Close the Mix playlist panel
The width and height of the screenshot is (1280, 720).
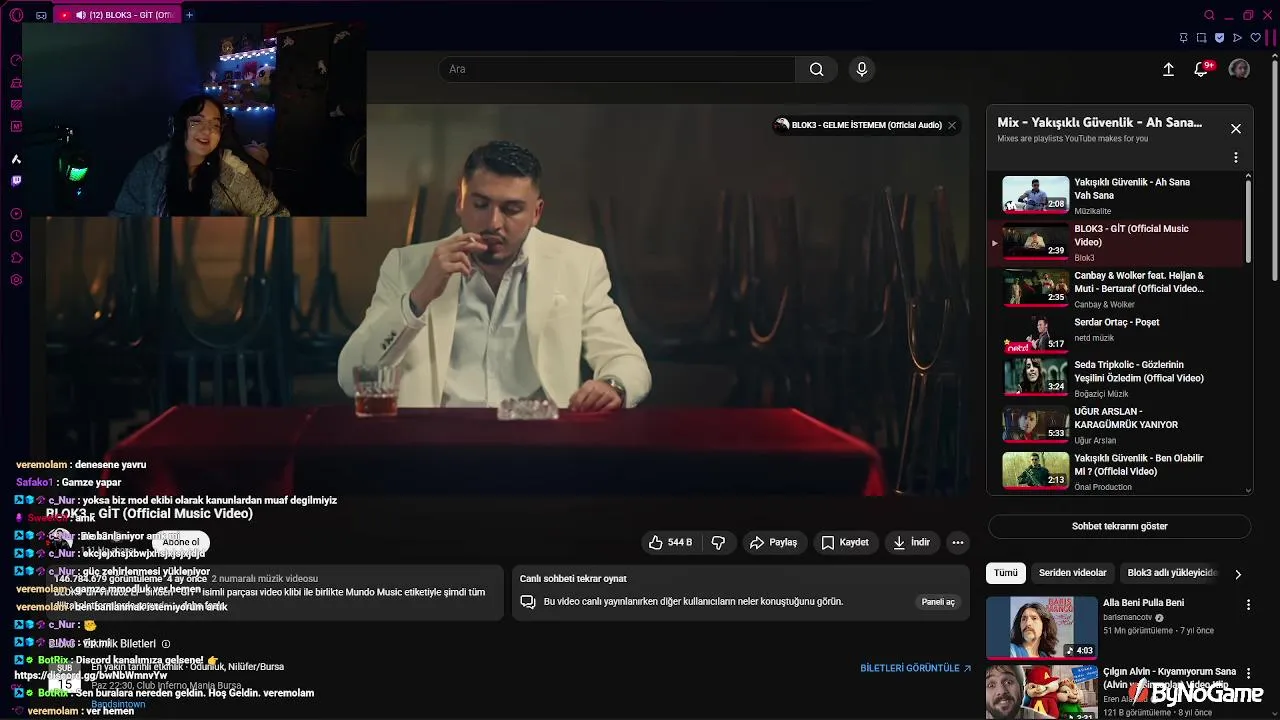tap(1236, 129)
